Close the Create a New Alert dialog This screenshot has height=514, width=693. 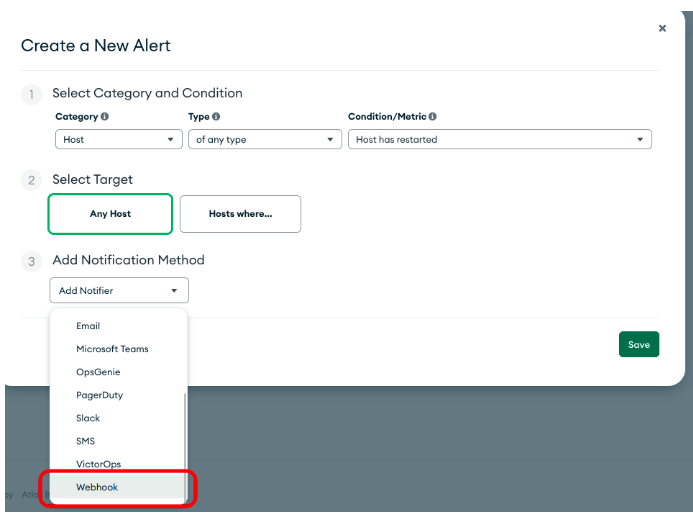click(662, 29)
